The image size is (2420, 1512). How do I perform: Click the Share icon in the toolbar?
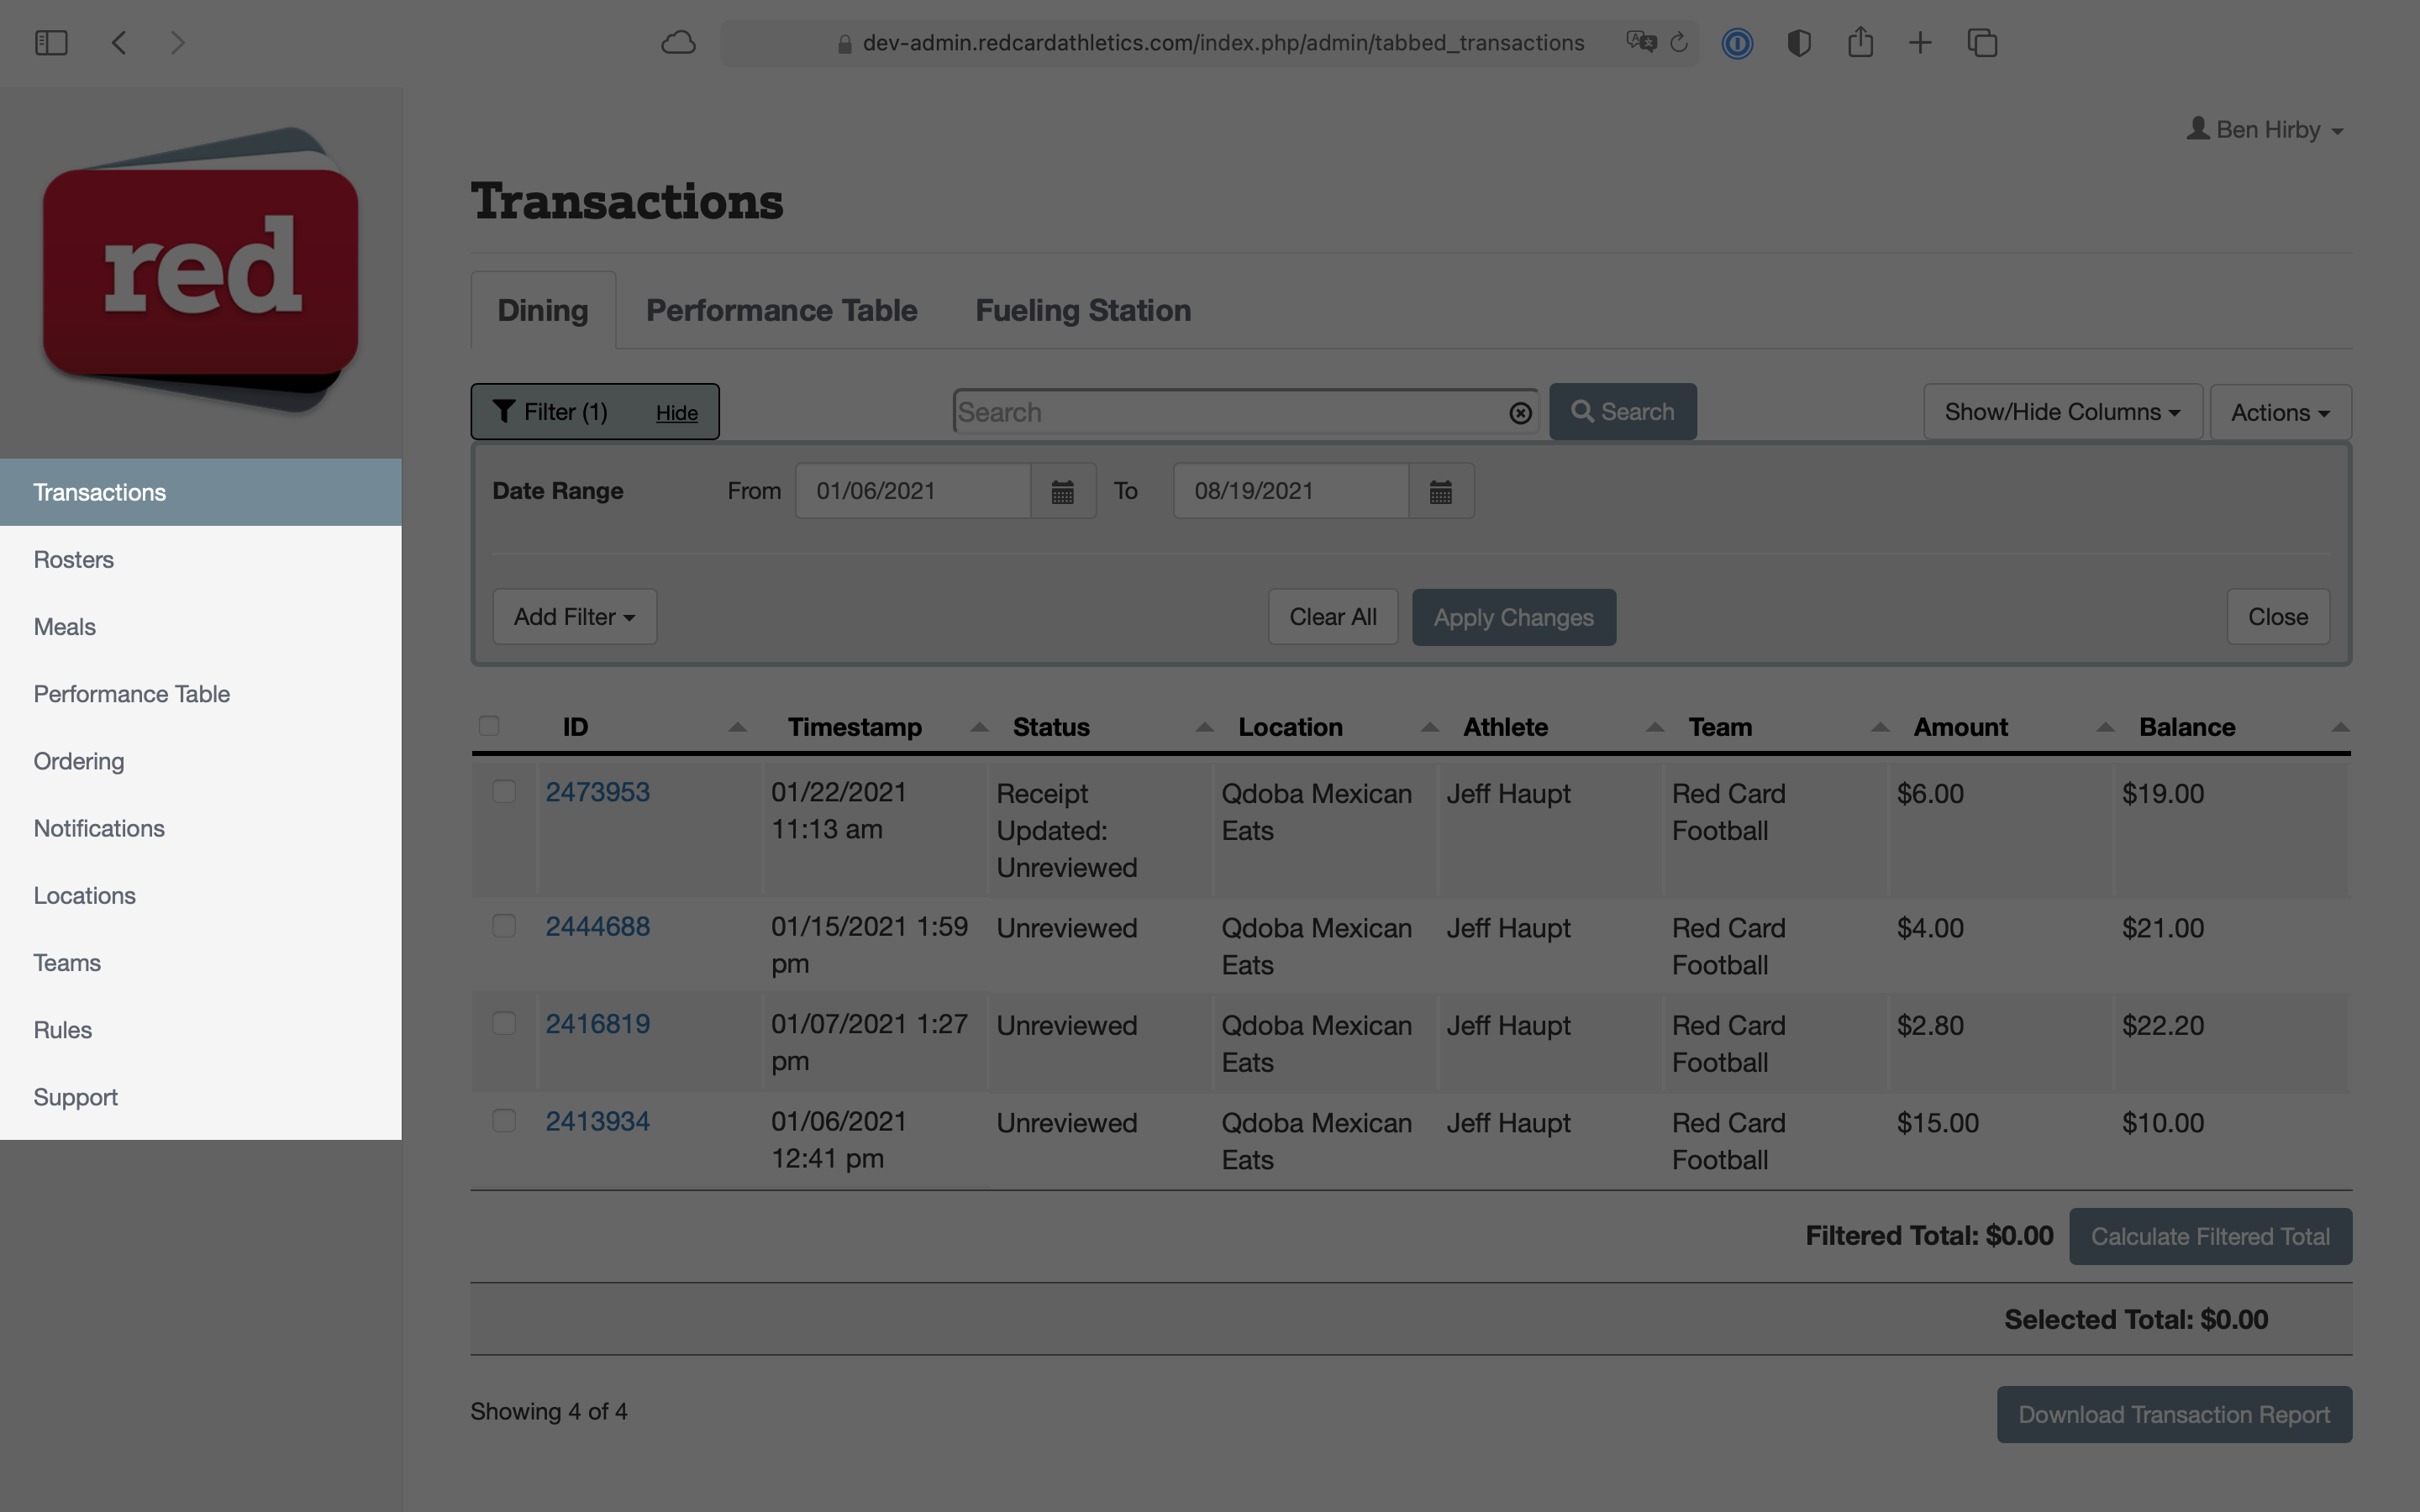coord(1860,42)
